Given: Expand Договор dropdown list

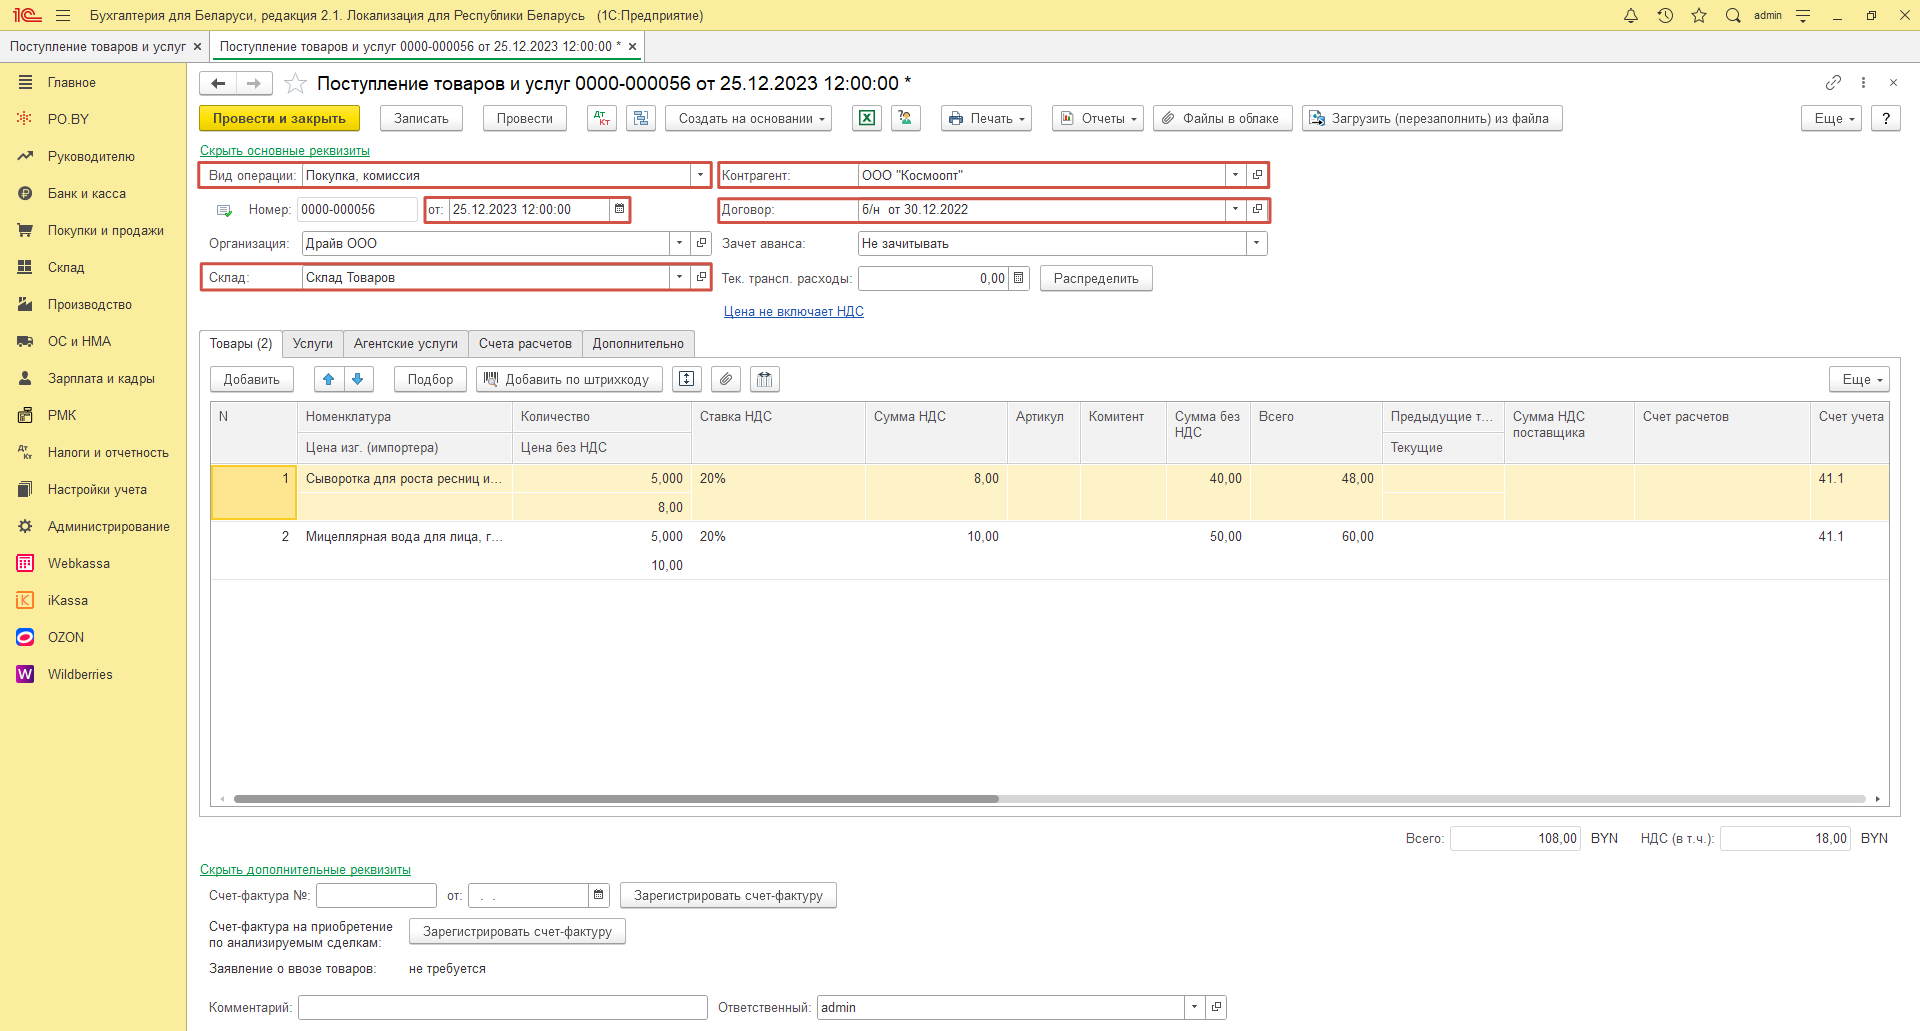Looking at the screenshot, I should [x=1236, y=209].
